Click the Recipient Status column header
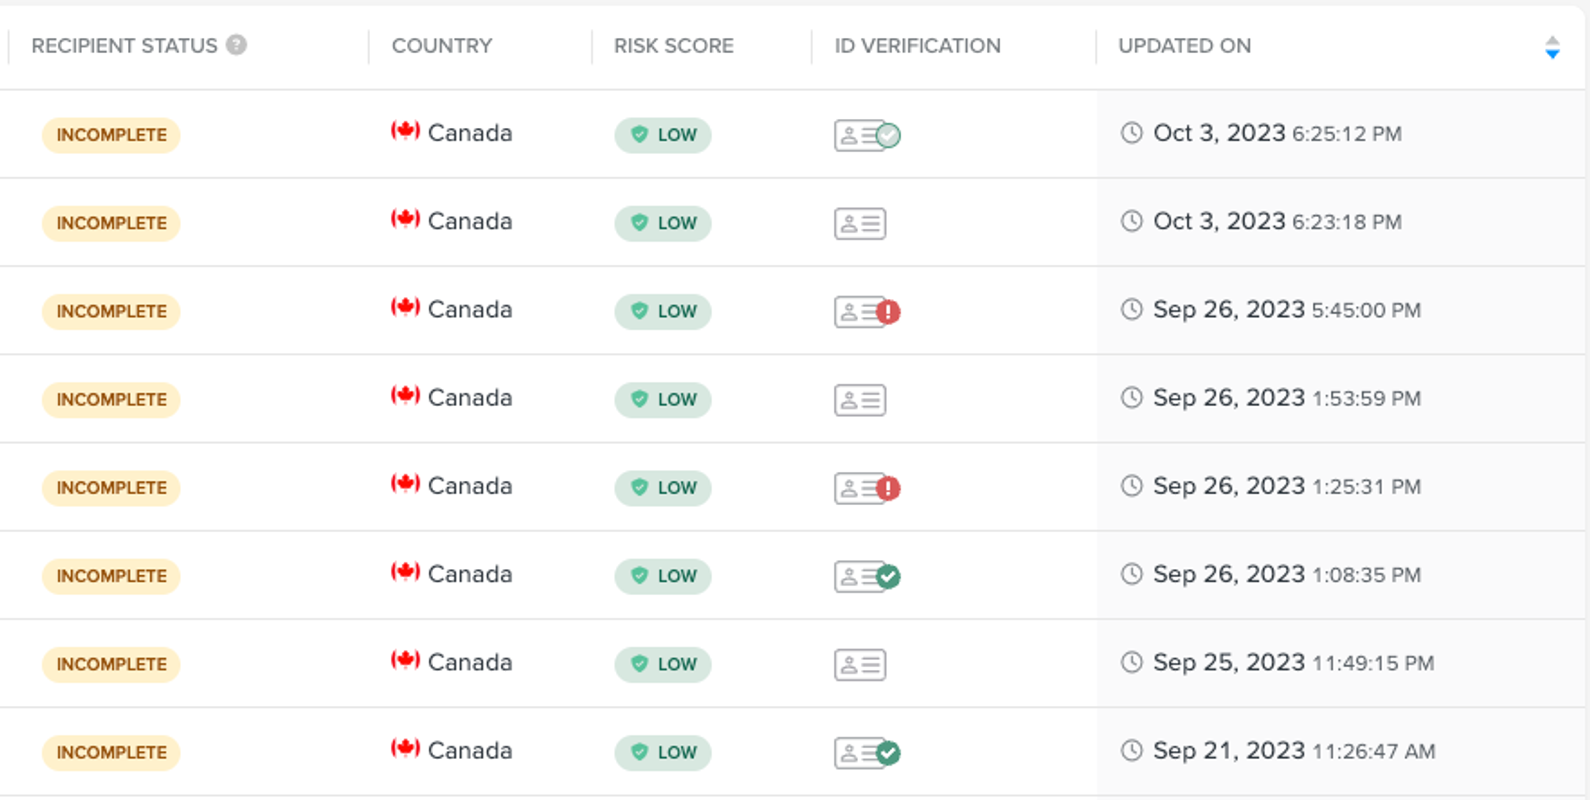This screenshot has height=800, width=1590. pos(124,46)
